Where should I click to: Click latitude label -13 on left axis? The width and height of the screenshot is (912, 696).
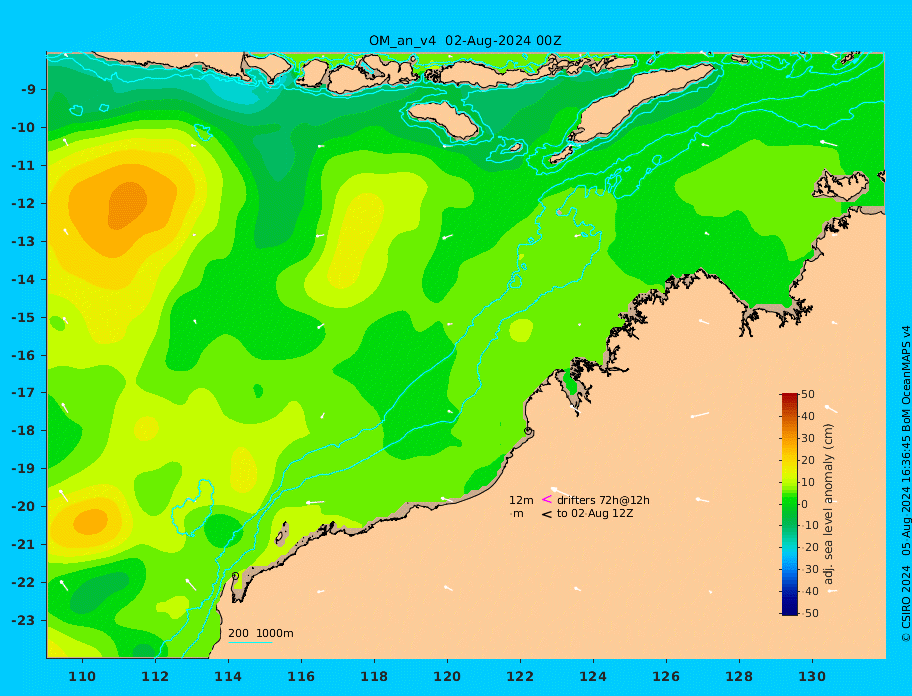coord(24,241)
